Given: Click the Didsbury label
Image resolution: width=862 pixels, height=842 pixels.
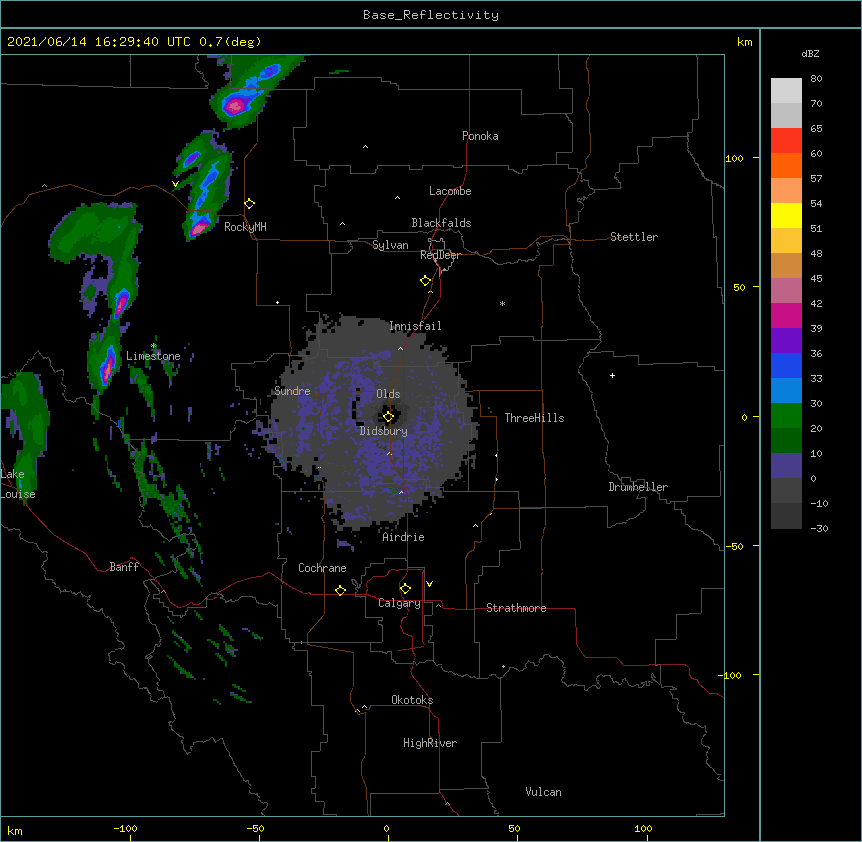Looking at the screenshot, I should [384, 431].
